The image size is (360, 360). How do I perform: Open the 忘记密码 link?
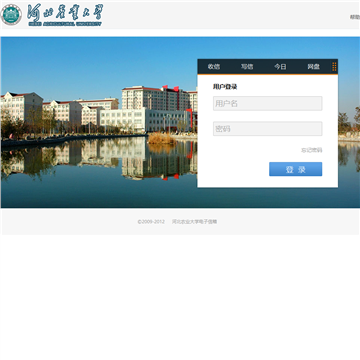312,150
